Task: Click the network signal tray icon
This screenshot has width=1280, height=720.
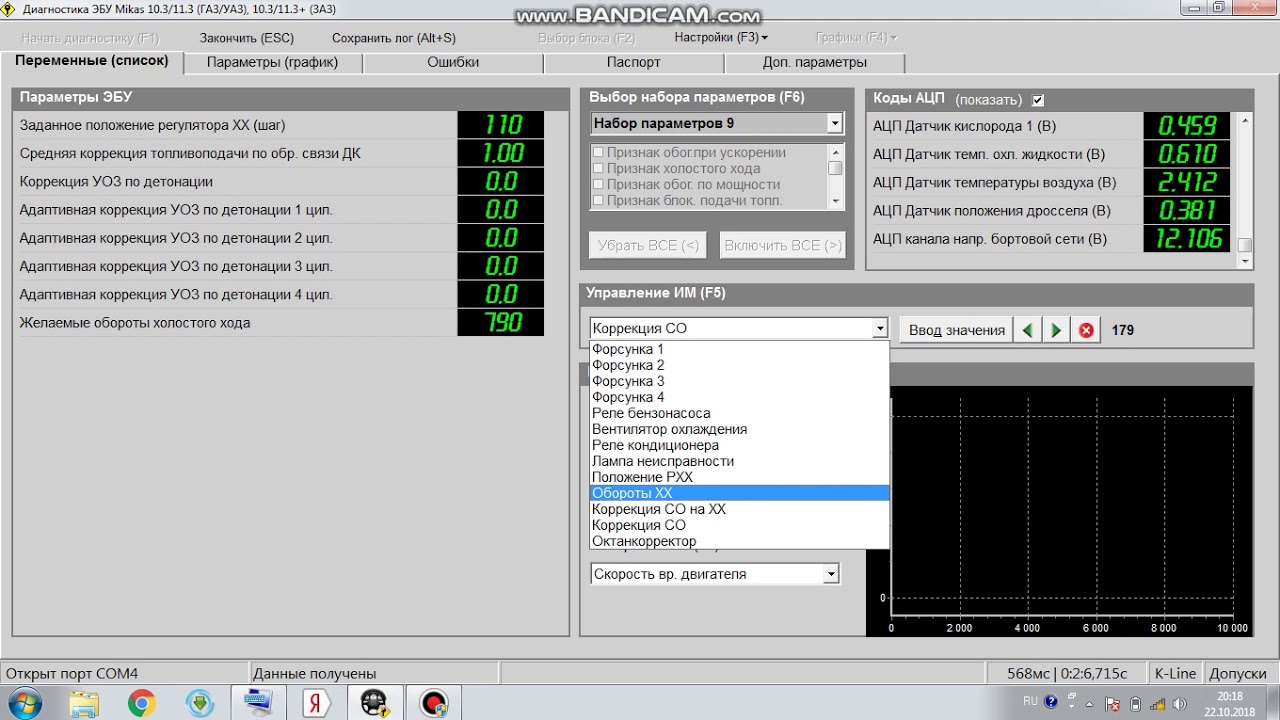Action: [1158, 703]
